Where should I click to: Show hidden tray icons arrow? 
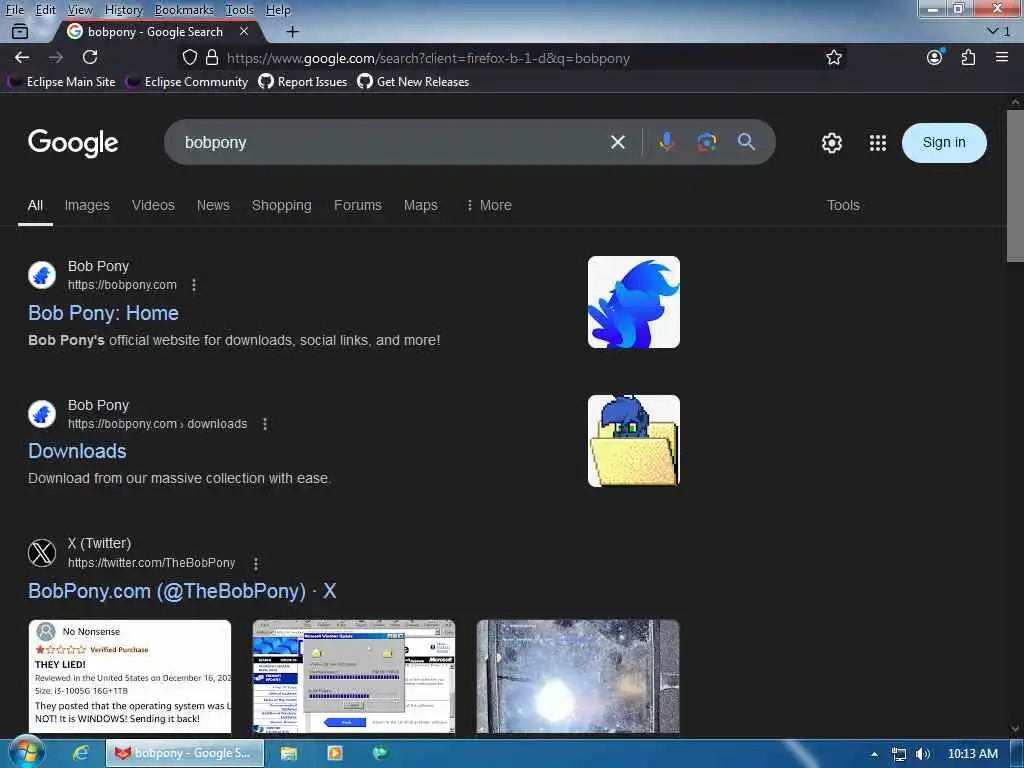[x=874, y=754]
